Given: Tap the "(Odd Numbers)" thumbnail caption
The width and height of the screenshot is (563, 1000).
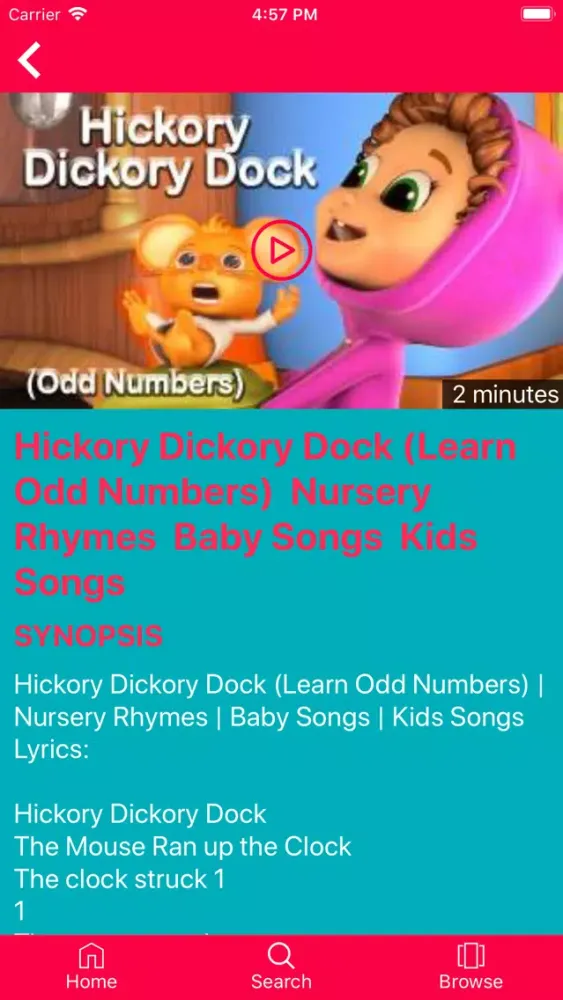Looking at the screenshot, I should [x=135, y=383].
